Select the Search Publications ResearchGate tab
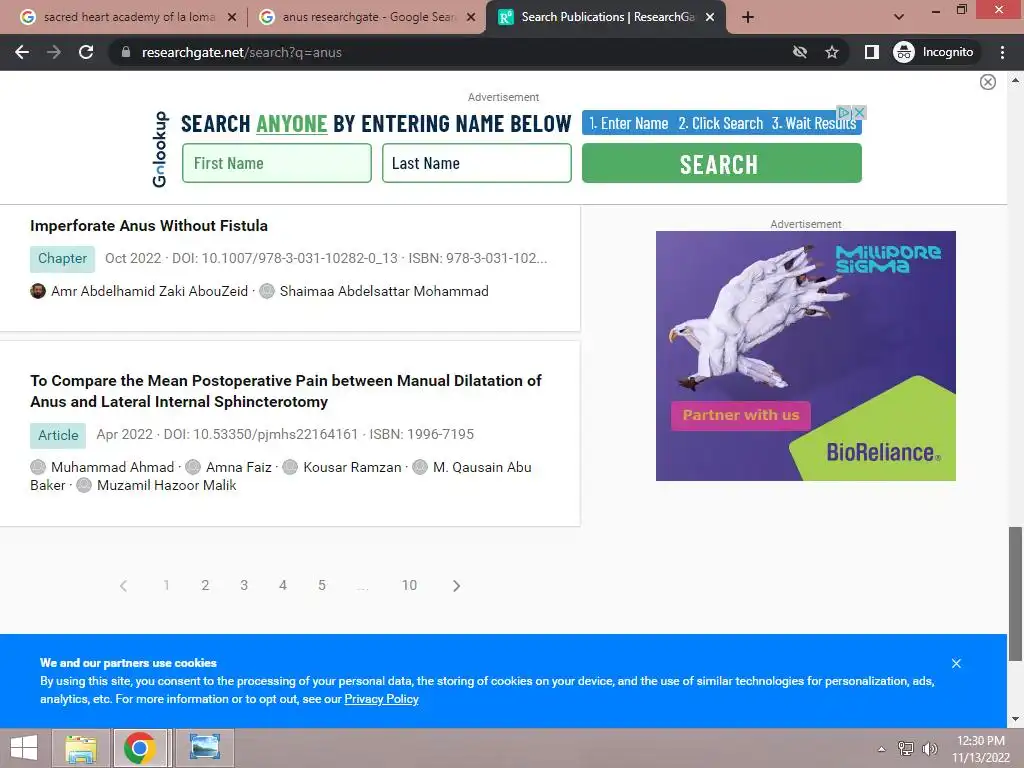Image resolution: width=1024 pixels, height=768 pixels. [607, 17]
